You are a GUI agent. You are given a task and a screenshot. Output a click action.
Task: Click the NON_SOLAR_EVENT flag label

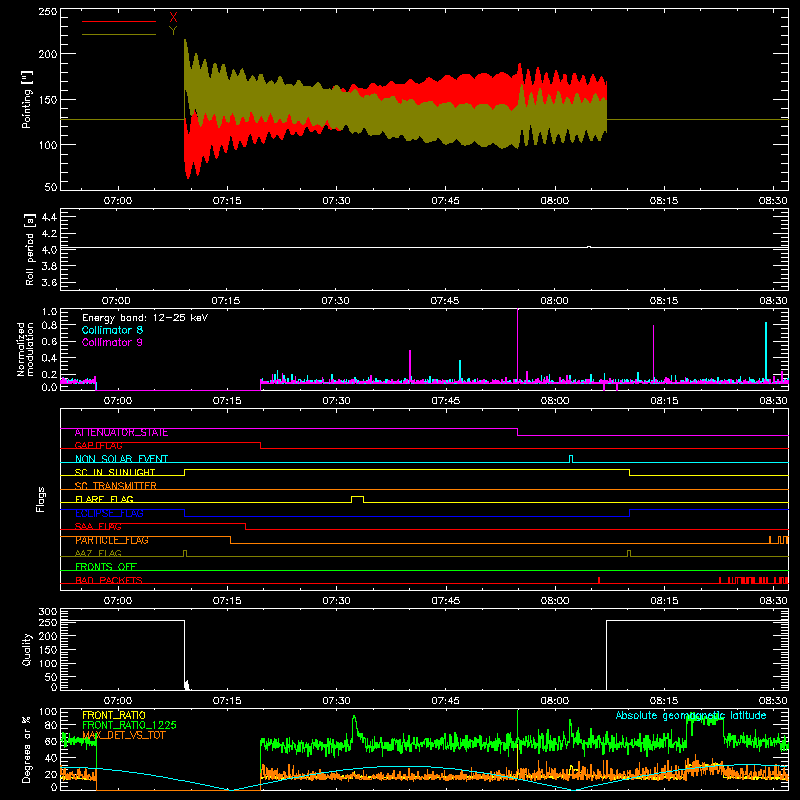(x=121, y=459)
